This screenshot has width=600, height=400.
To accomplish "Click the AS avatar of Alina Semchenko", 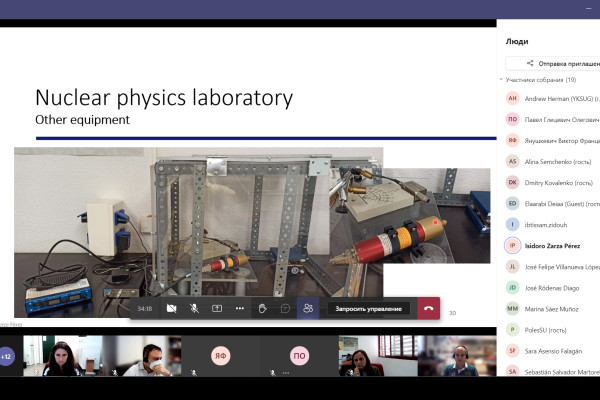I will click(513, 161).
